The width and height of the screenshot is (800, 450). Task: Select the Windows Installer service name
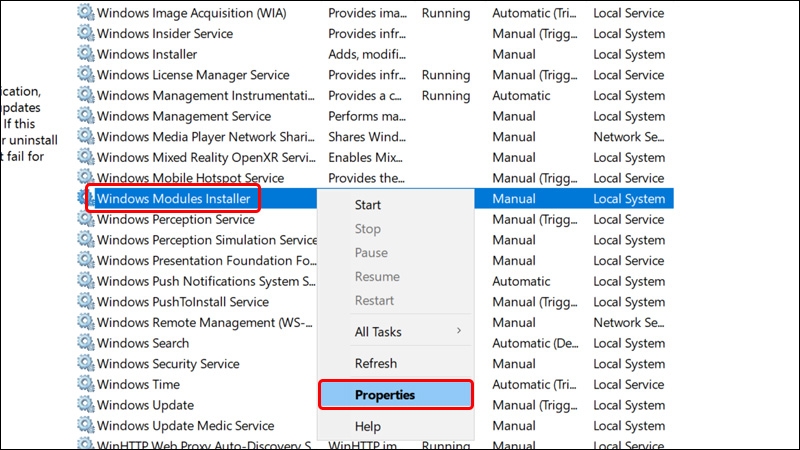(x=147, y=54)
